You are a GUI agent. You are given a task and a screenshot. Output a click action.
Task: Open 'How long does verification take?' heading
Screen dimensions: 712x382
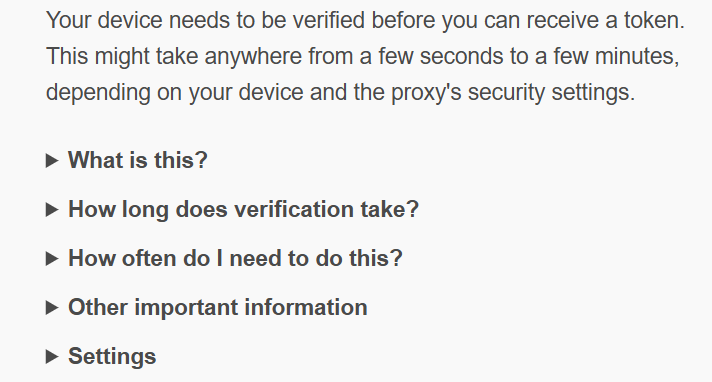(x=243, y=209)
